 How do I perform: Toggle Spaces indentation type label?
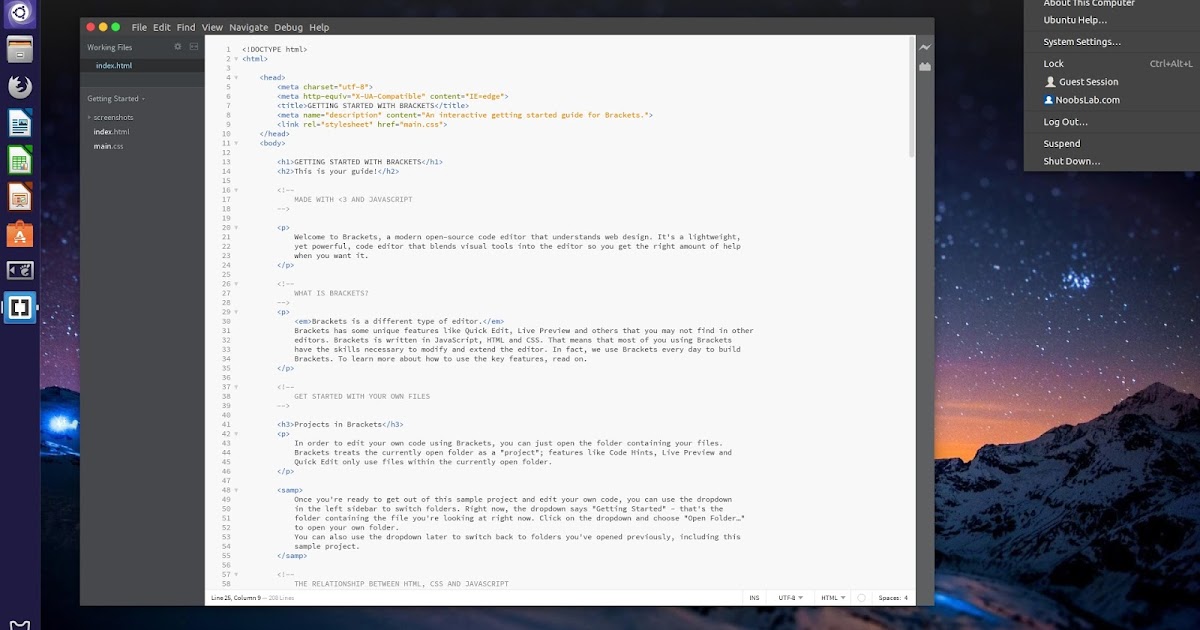click(888, 598)
